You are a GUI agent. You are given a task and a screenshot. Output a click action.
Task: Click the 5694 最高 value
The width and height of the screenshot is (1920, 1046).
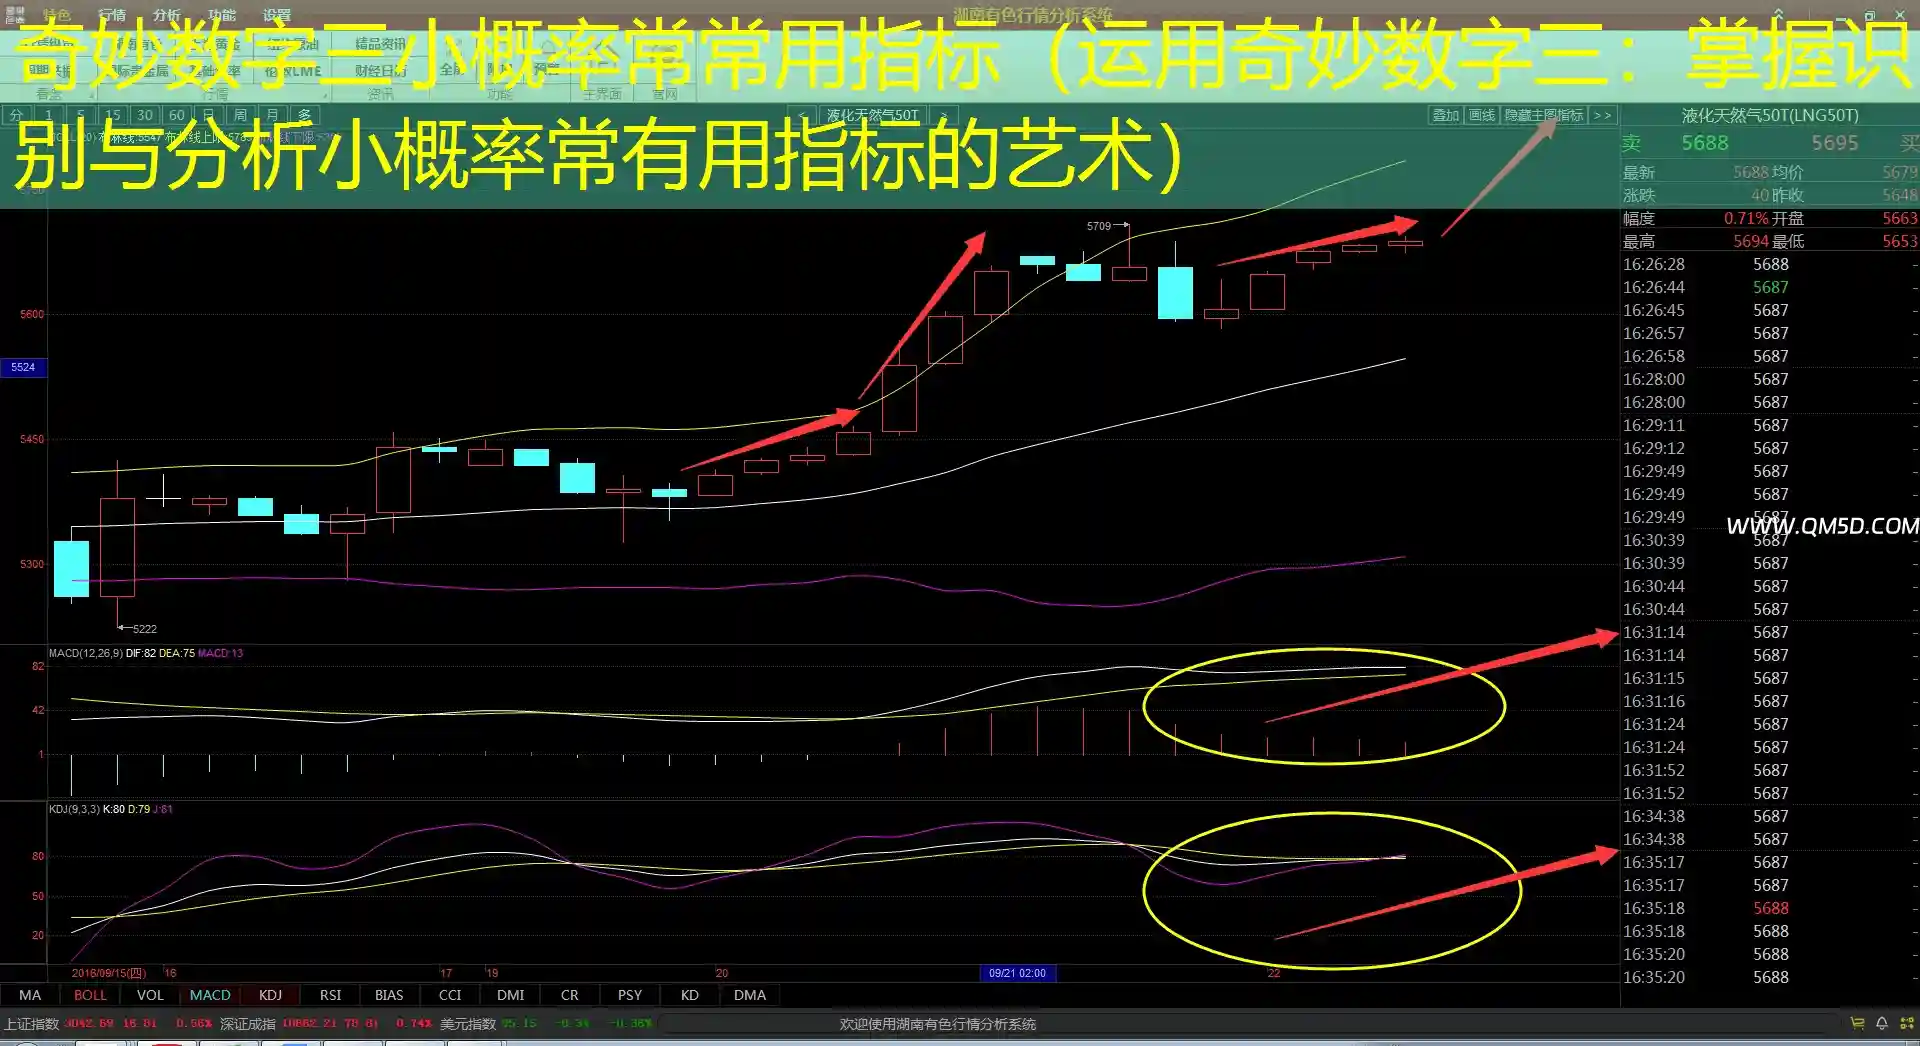tap(1751, 242)
